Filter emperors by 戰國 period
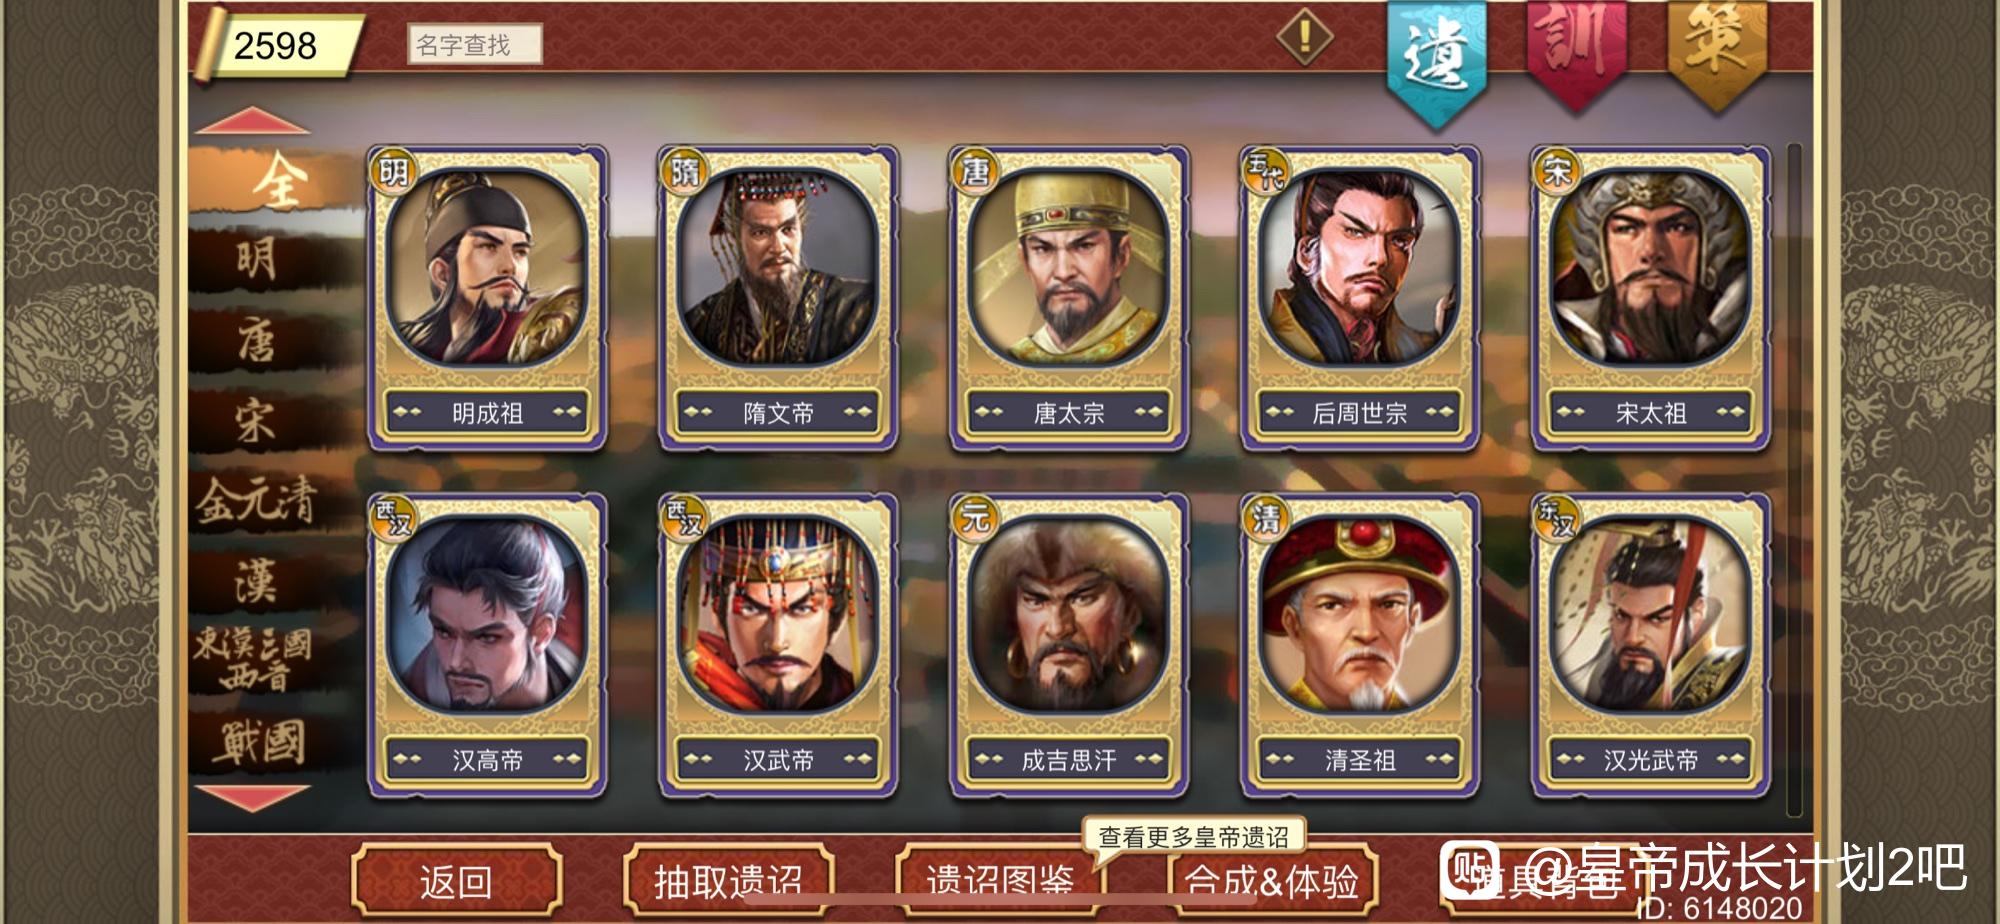The image size is (2000, 924). (x=258, y=742)
